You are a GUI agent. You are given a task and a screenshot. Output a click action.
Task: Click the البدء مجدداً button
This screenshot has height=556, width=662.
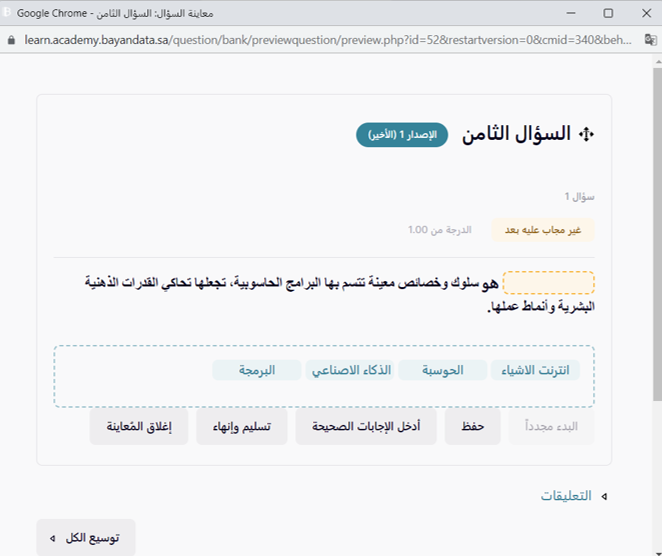552,427
